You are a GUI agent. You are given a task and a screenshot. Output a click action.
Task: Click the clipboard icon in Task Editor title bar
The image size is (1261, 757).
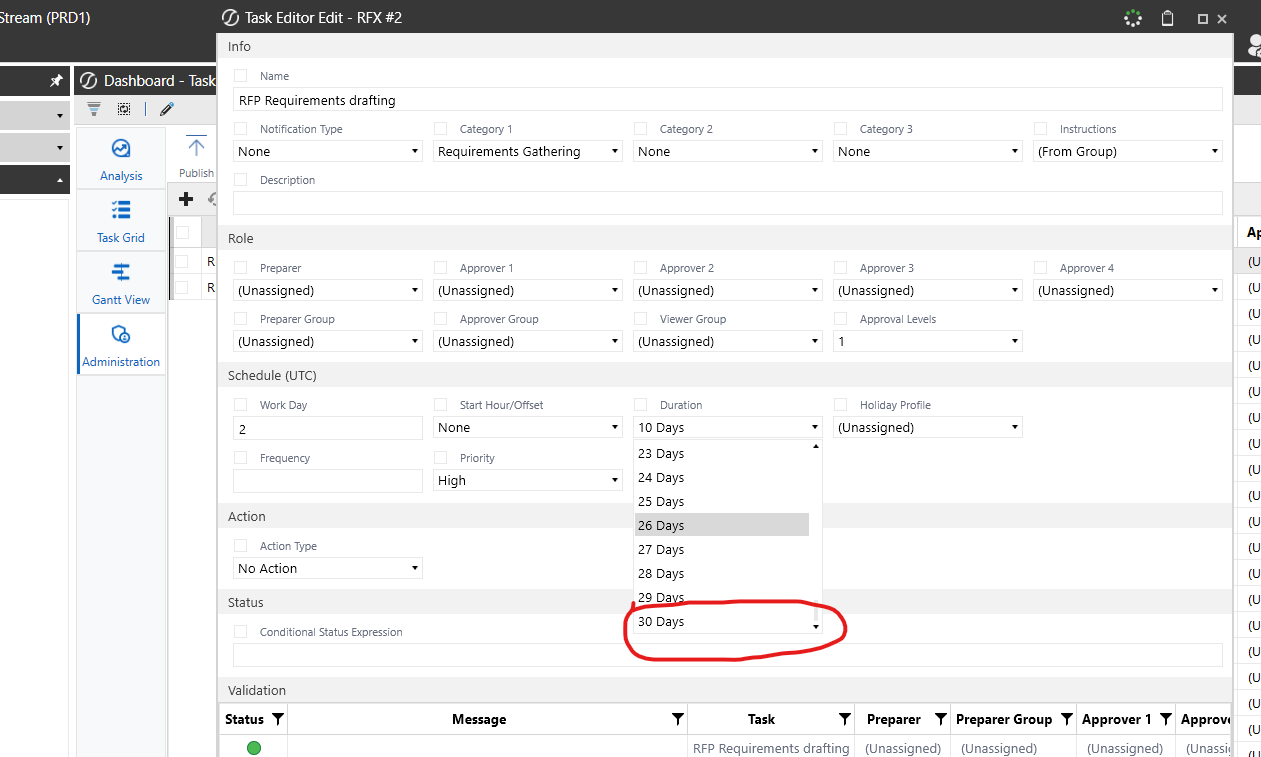point(1167,18)
